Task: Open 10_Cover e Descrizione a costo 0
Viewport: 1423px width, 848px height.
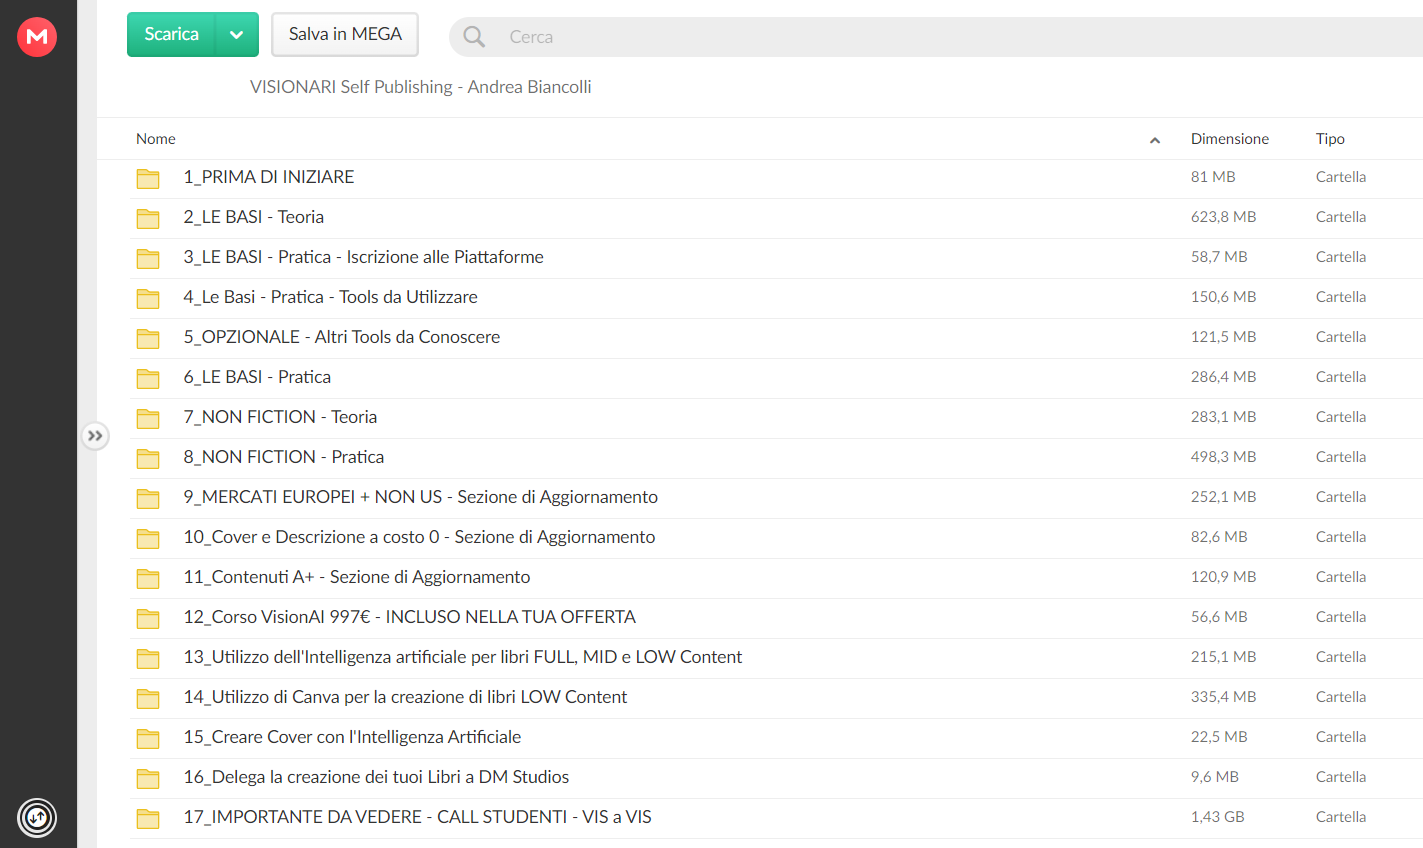Action: [419, 537]
